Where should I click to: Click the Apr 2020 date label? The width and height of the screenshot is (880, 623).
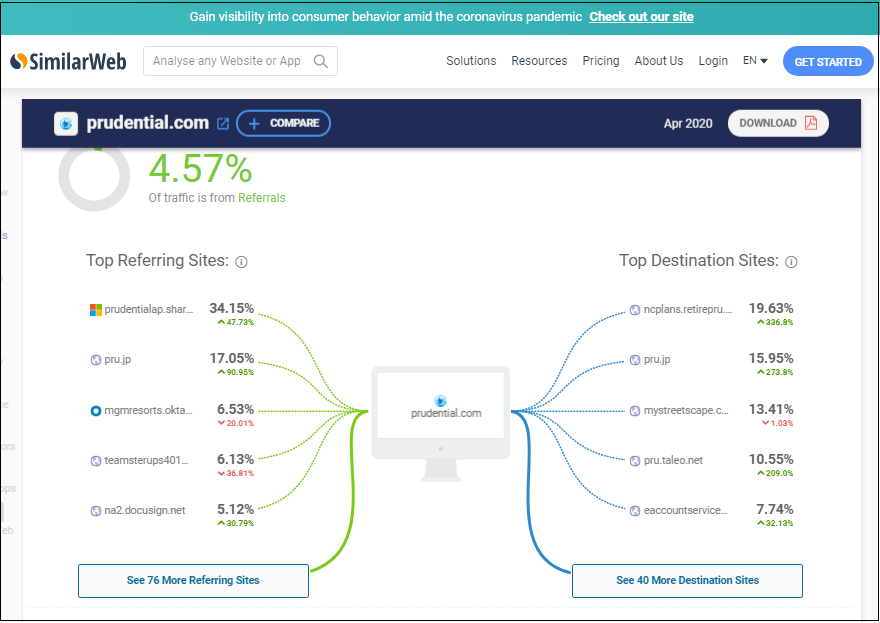[688, 123]
